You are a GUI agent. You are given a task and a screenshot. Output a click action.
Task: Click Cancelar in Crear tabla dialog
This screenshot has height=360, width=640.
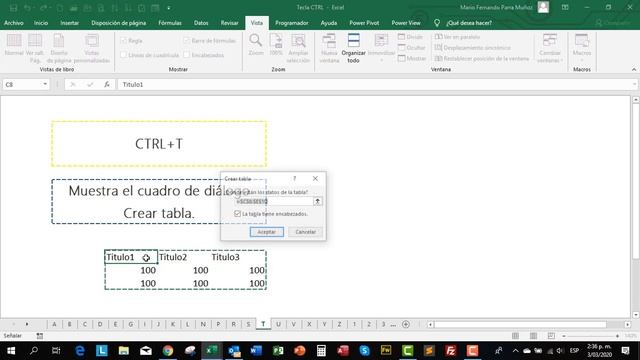305,232
